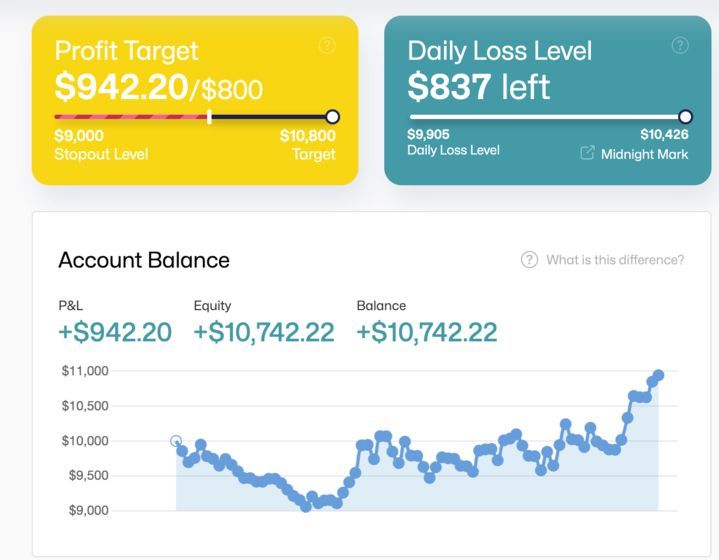719x560 pixels.
Task: Click the Balance value under Balance label
Action: (x=426, y=332)
